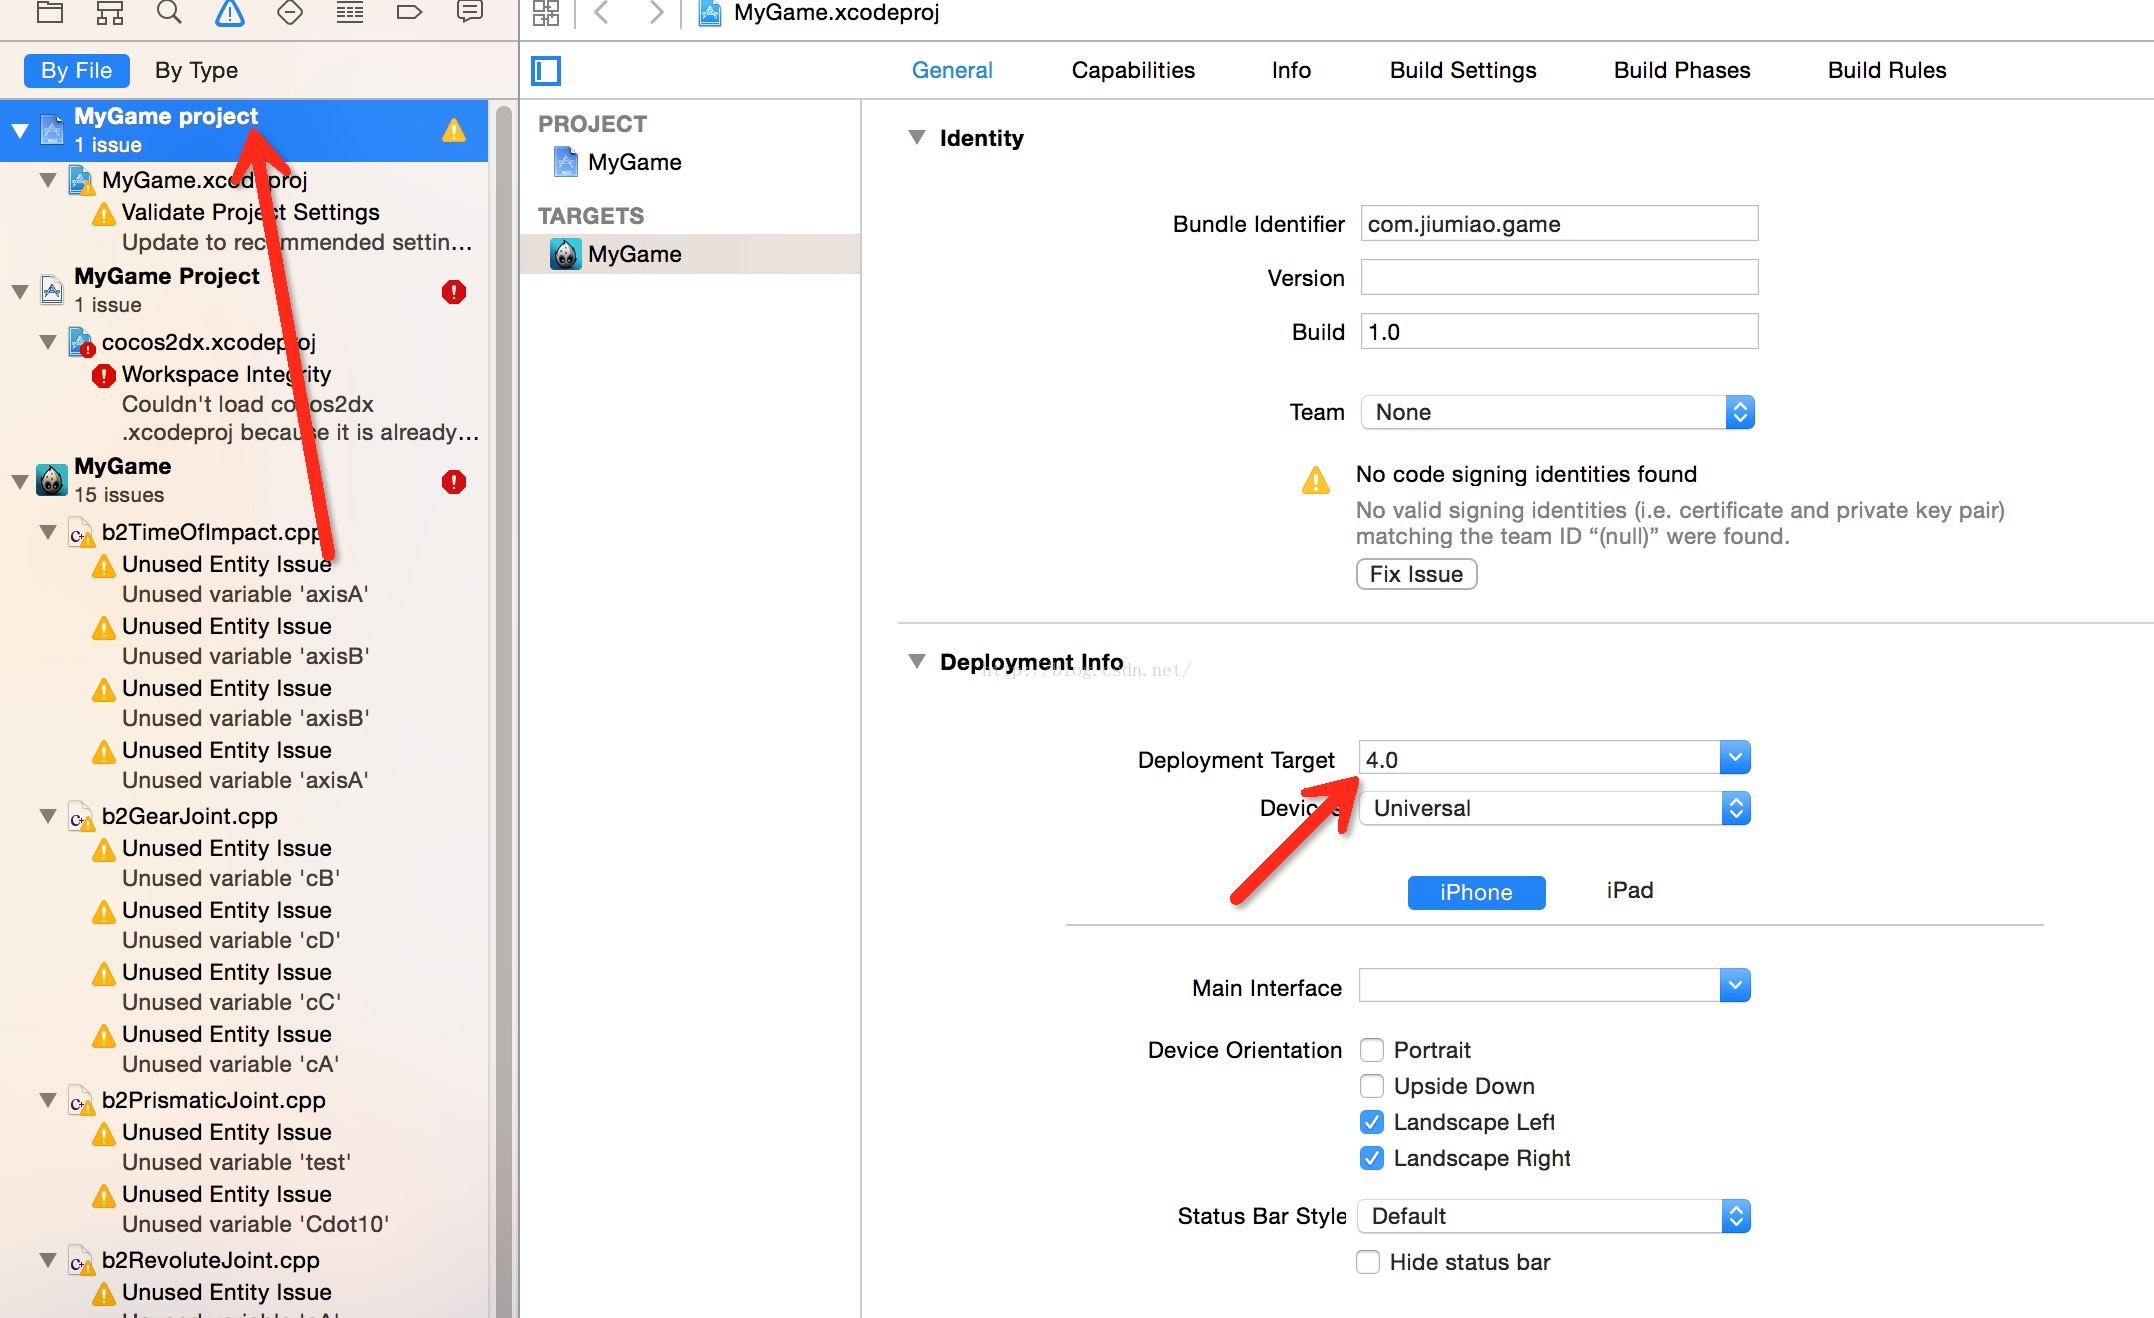2154x1318 pixels.
Task: Click yellow warning badge on MyGame project row
Action: (454, 131)
